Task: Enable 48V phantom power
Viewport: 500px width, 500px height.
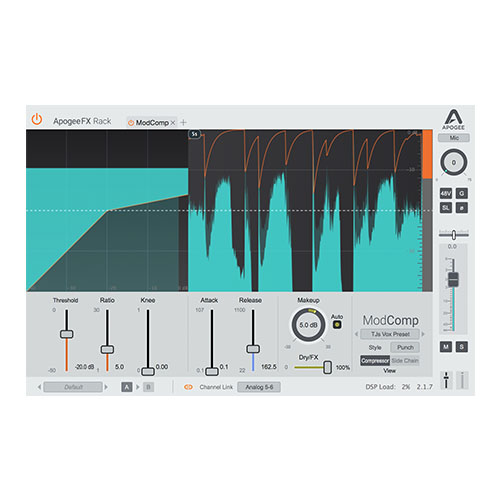Action: pos(446,193)
